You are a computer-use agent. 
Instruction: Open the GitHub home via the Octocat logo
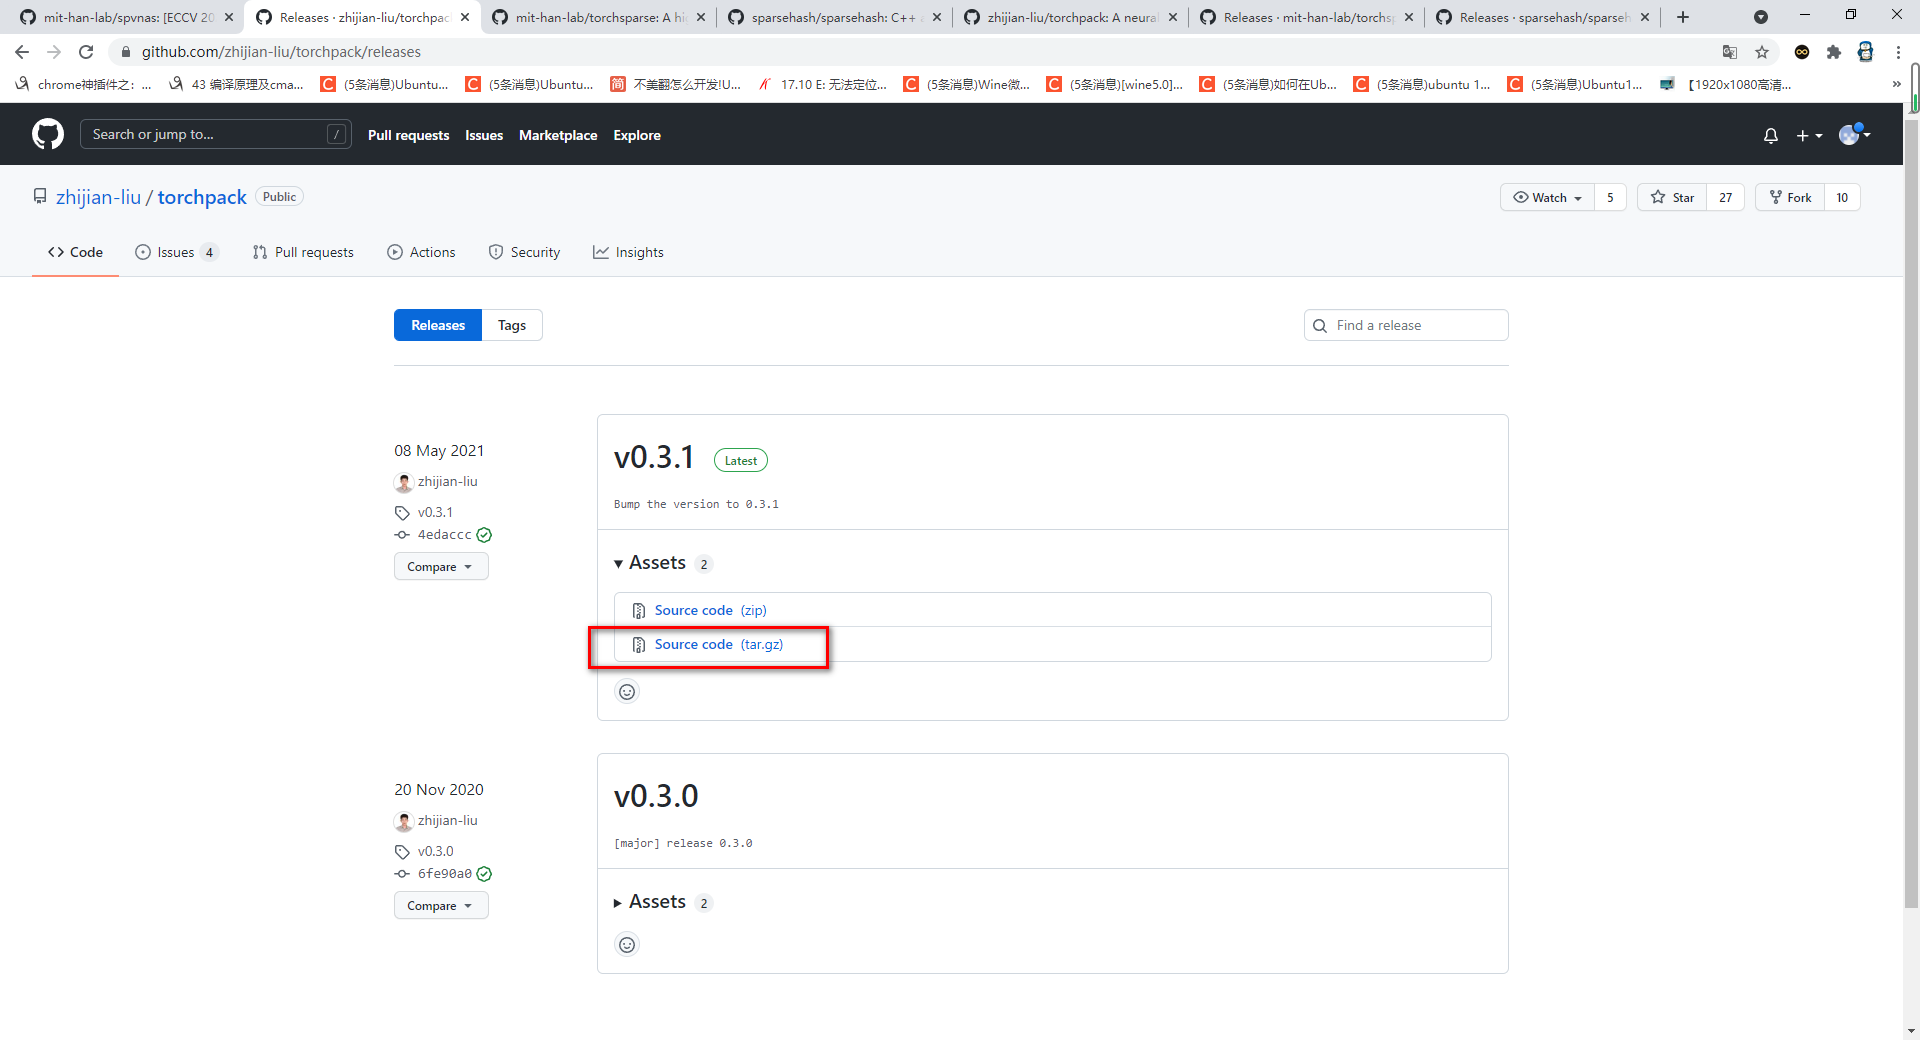tap(47, 134)
